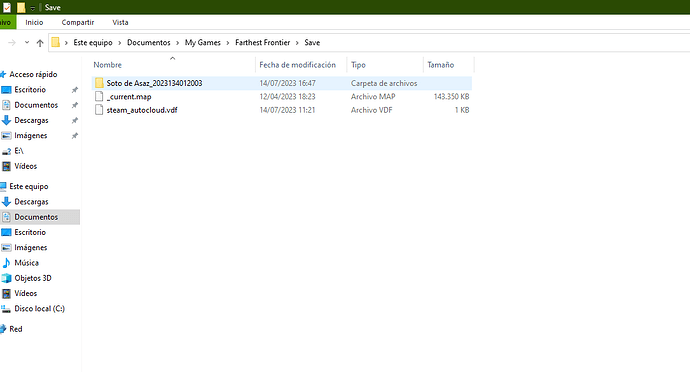Select Vídeos under Este equipo
This screenshot has width=690, height=372.
coord(26,293)
